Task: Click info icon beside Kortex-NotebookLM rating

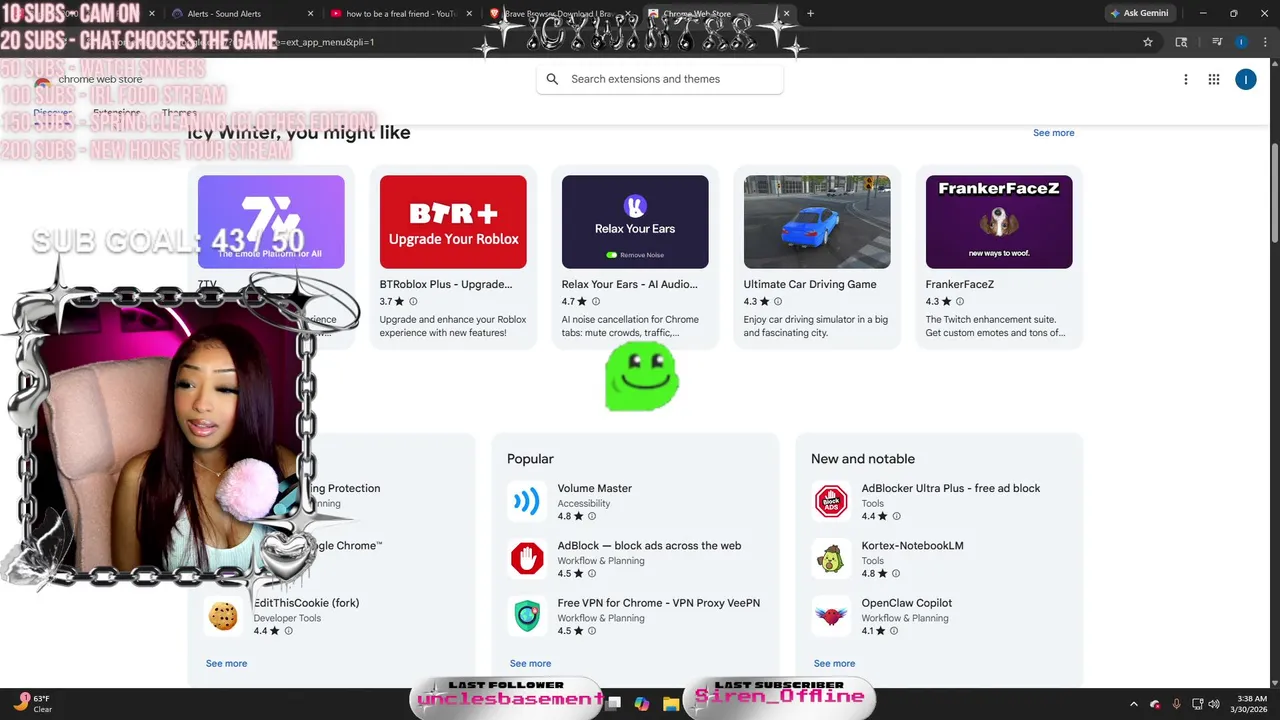Action: [896, 574]
